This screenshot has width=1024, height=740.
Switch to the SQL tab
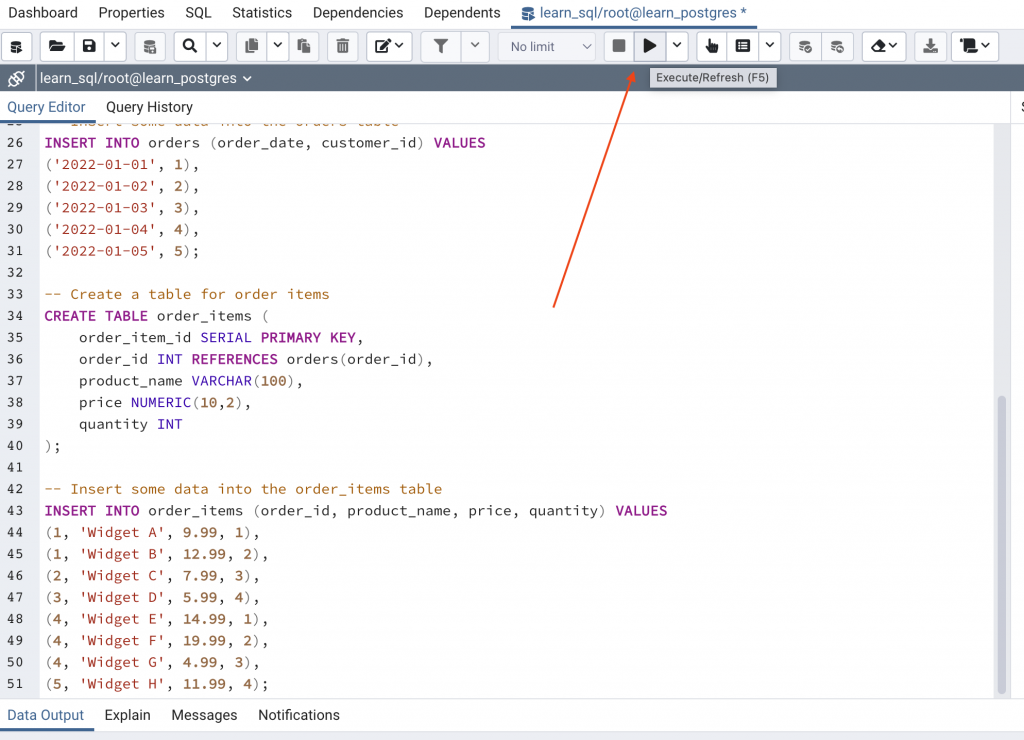(x=198, y=13)
